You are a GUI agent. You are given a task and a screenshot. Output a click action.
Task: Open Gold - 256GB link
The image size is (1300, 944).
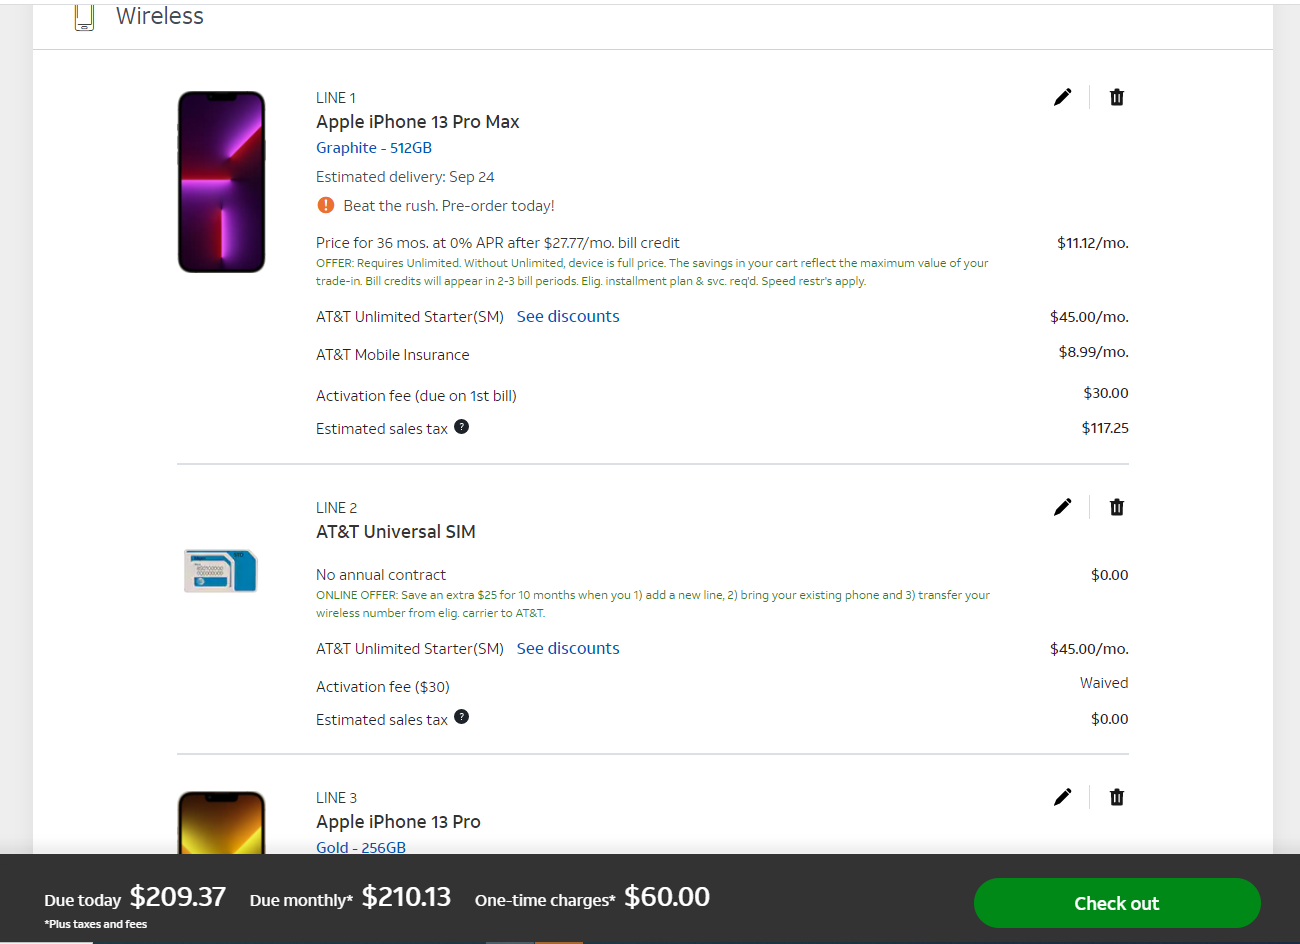pyautogui.click(x=361, y=847)
